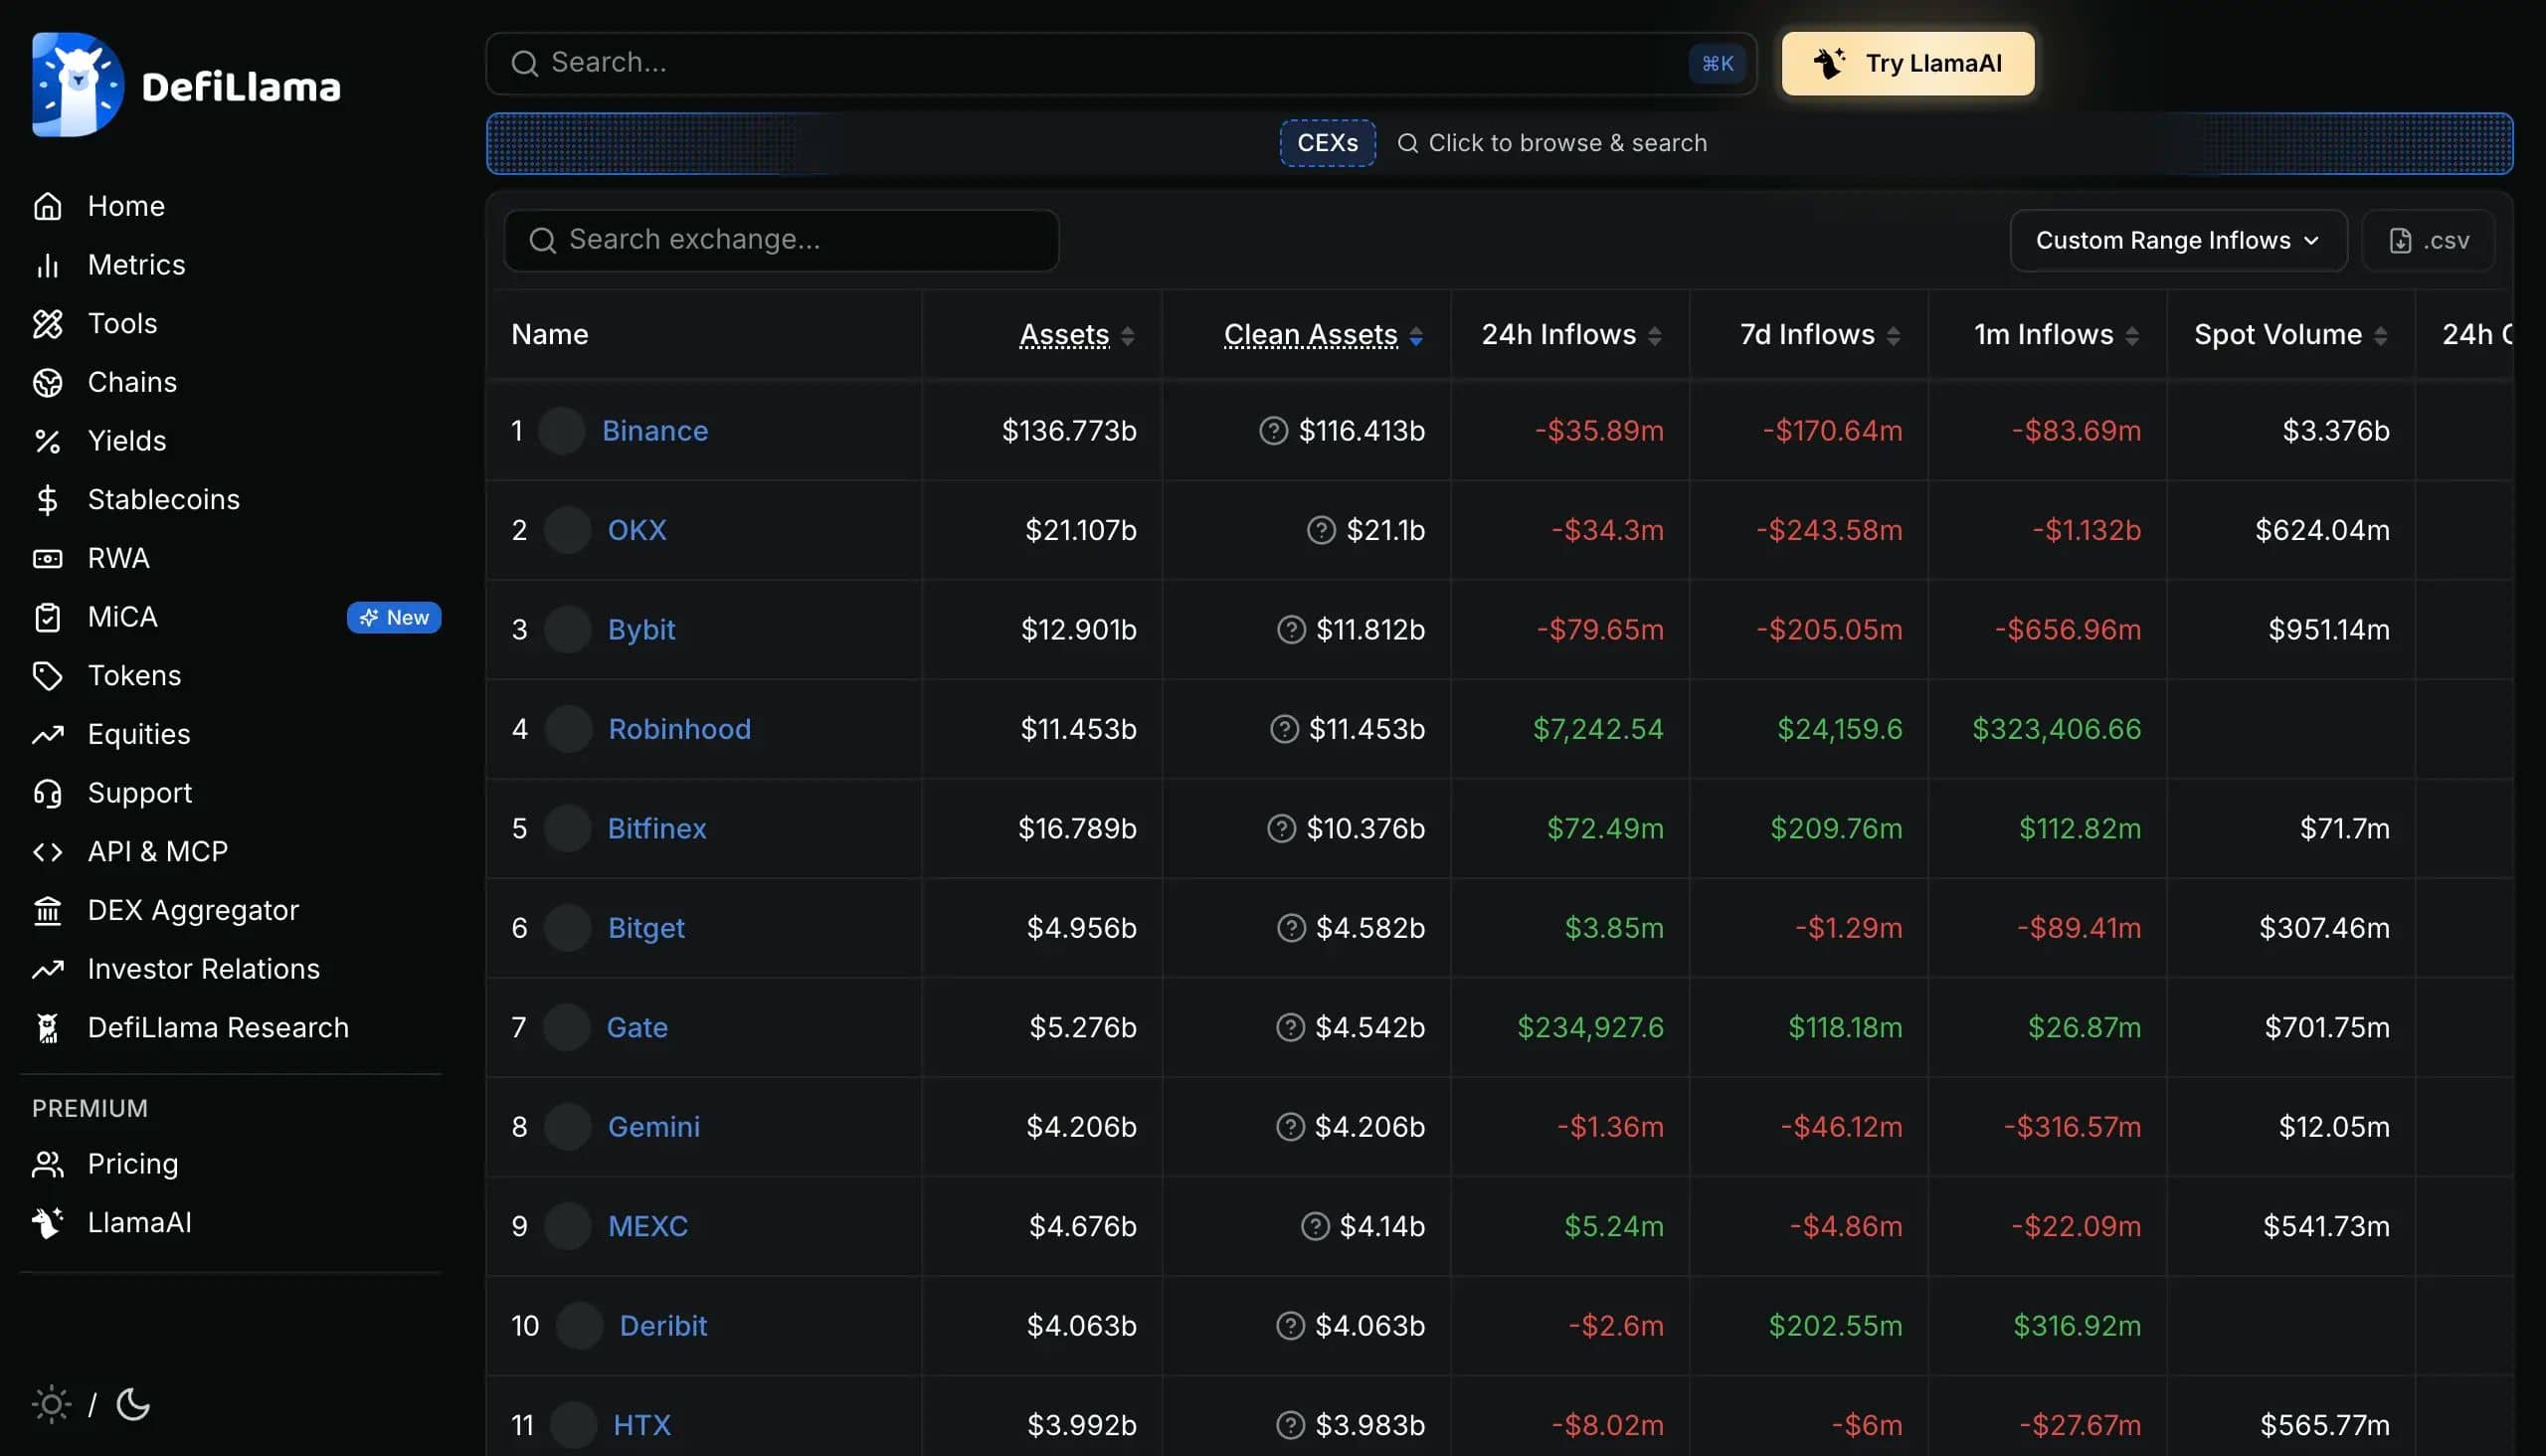Click the RWA banknote icon
This screenshot has height=1456, width=2546.
pos(47,558)
